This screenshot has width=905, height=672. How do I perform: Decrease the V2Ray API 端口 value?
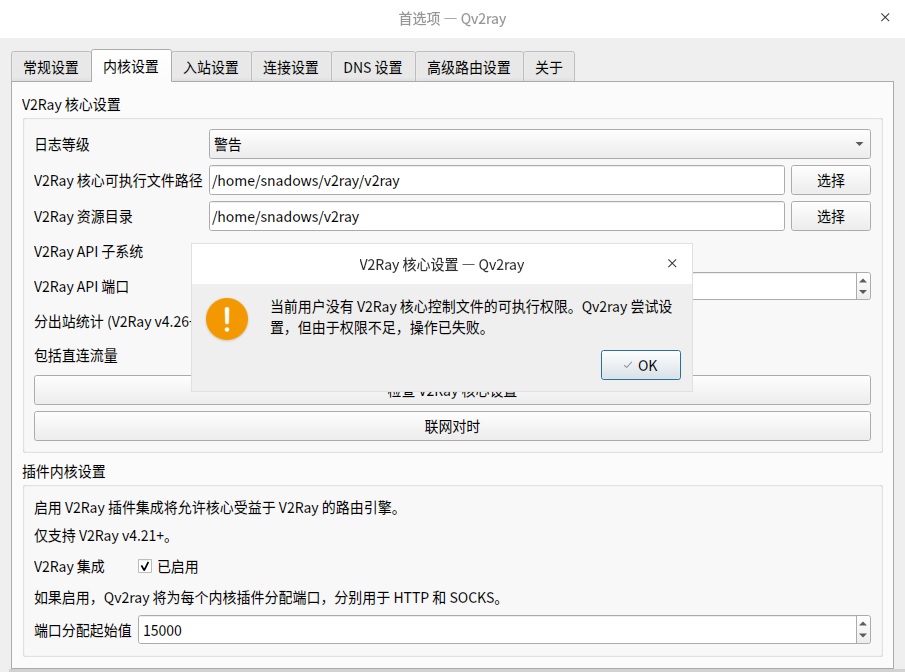(x=863, y=292)
